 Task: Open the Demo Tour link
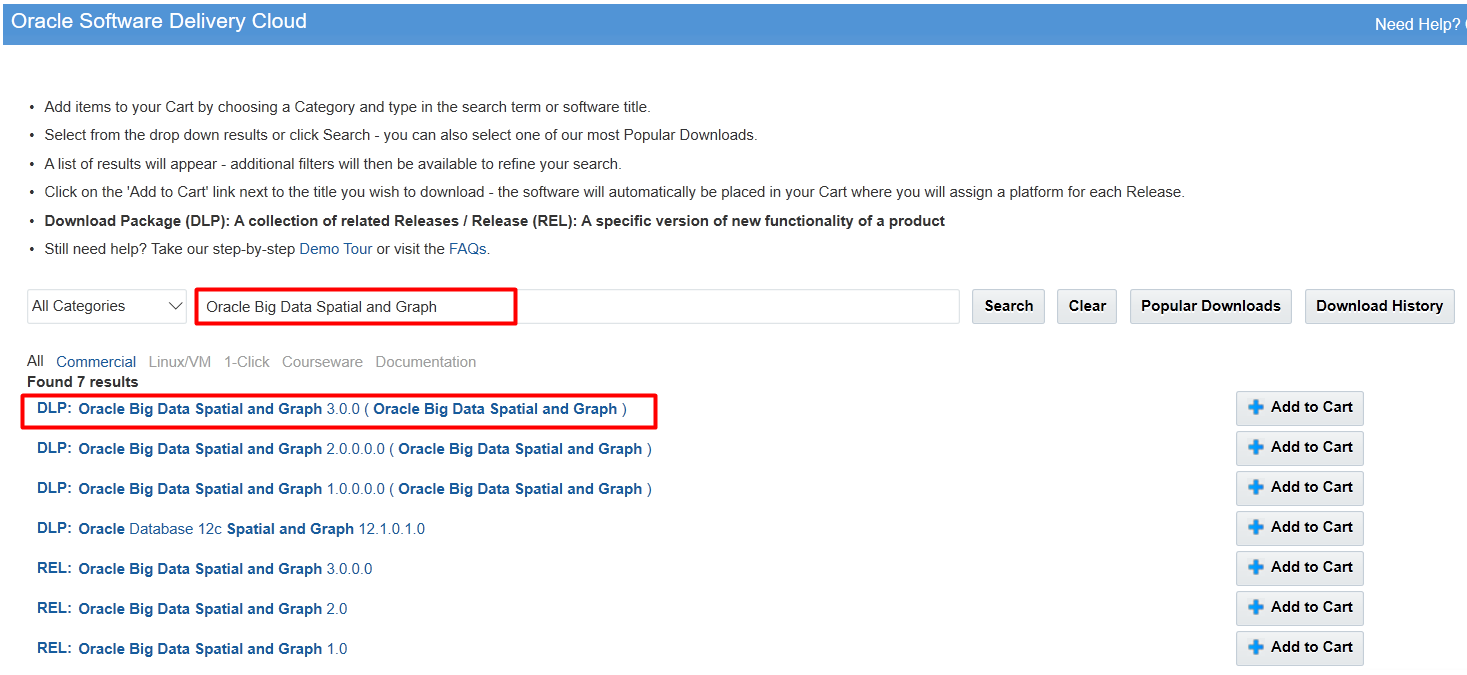[336, 249]
